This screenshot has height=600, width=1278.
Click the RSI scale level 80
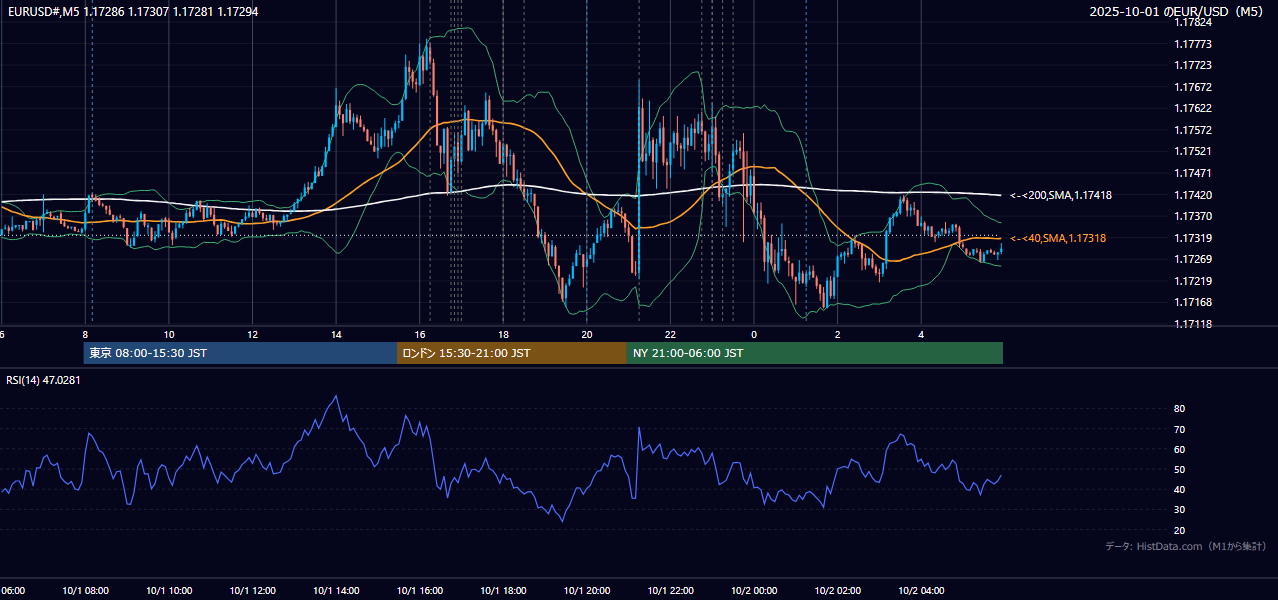[1179, 409]
